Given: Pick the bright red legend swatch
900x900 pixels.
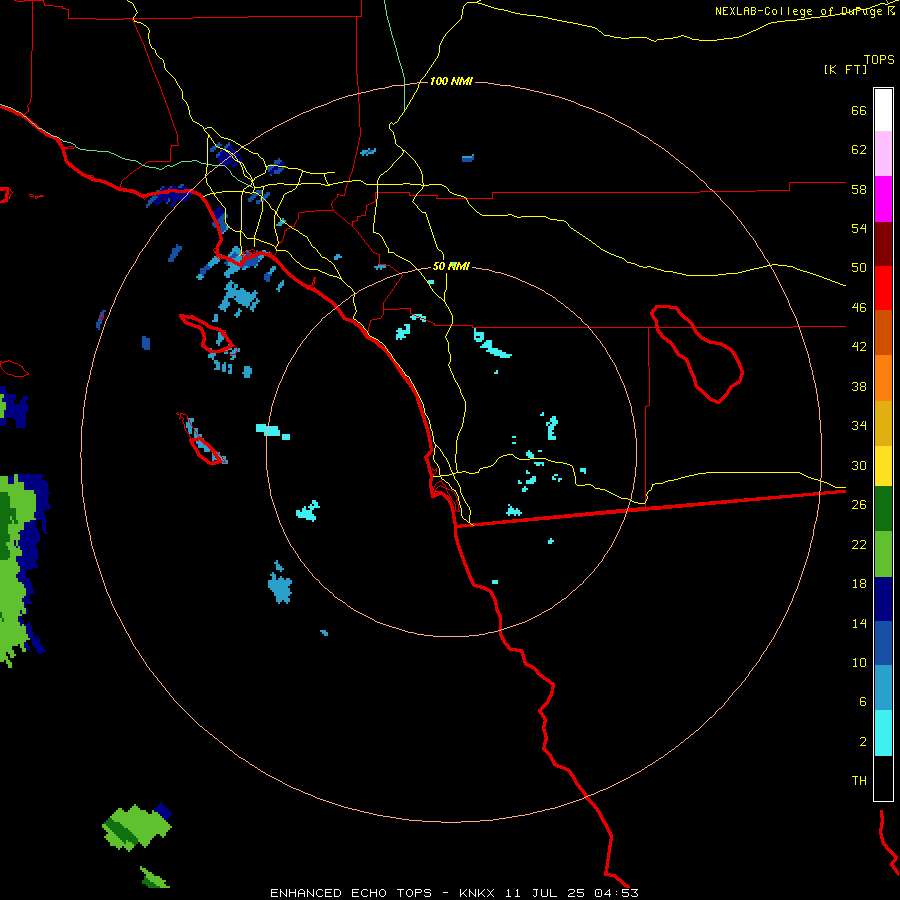Looking at the screenshot, I should click(883, 288).
